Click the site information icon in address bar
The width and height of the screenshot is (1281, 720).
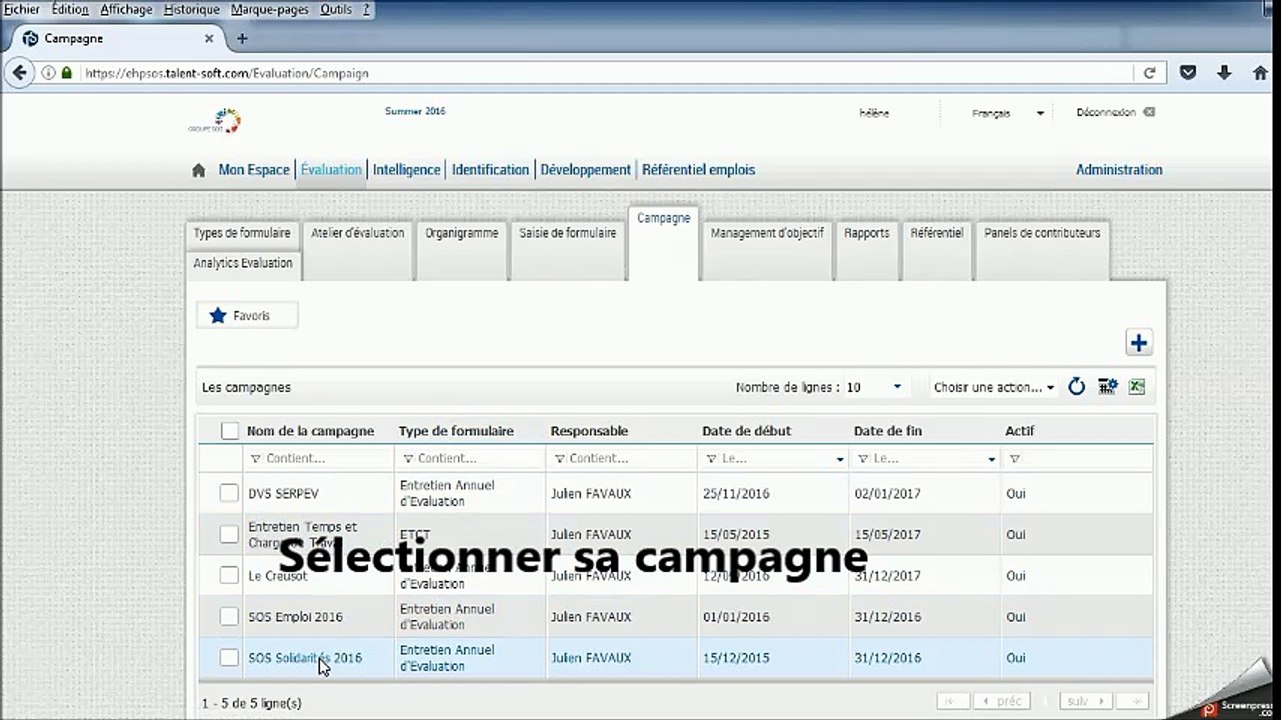(48, 73)
